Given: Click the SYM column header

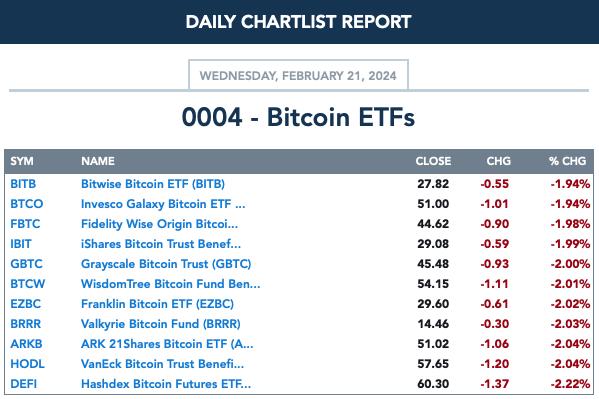Looking at the screenshot, I should (22, 161).
